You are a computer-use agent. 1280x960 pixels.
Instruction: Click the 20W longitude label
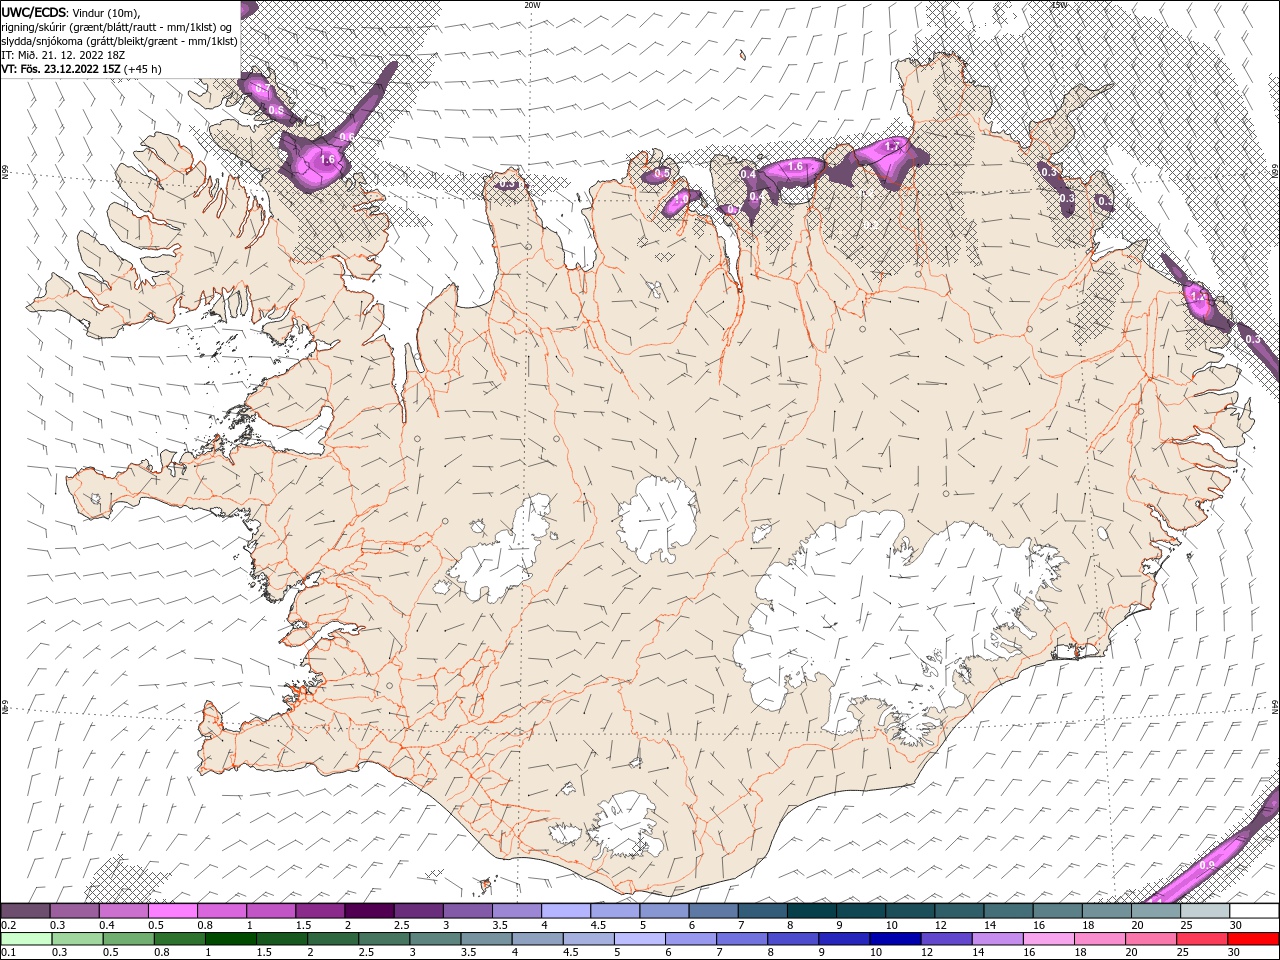point(533,5)
